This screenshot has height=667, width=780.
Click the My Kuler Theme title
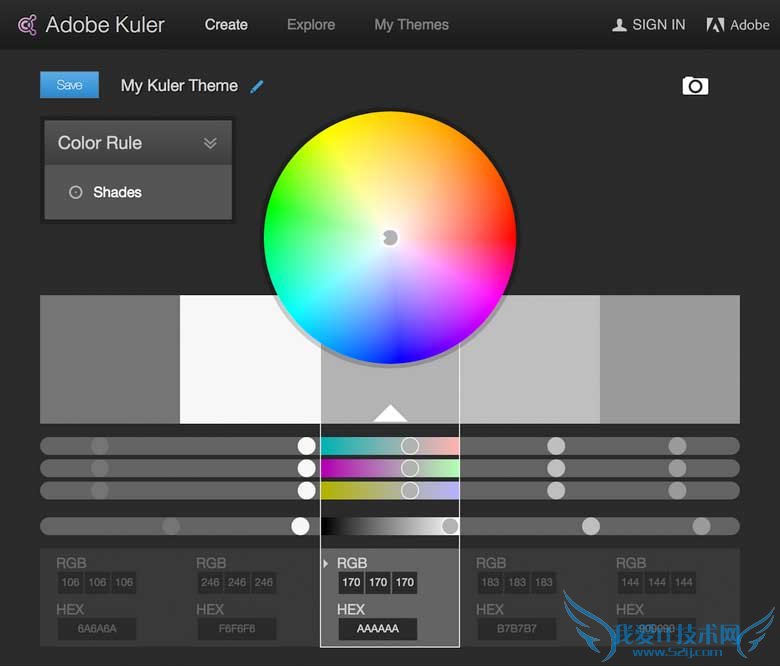179,86
